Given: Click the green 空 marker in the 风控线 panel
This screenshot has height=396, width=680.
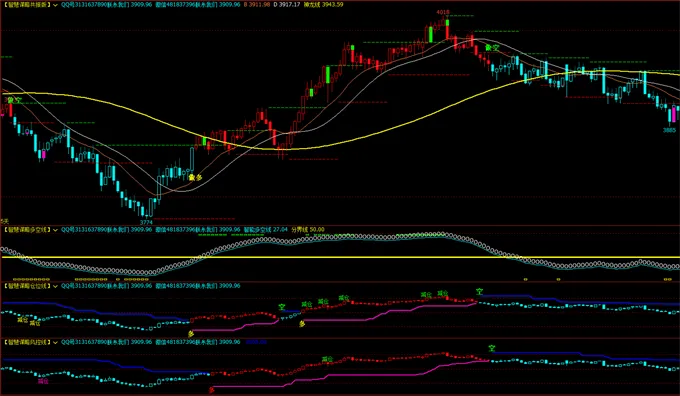Looking at the screenshot, I should (491, 348).
